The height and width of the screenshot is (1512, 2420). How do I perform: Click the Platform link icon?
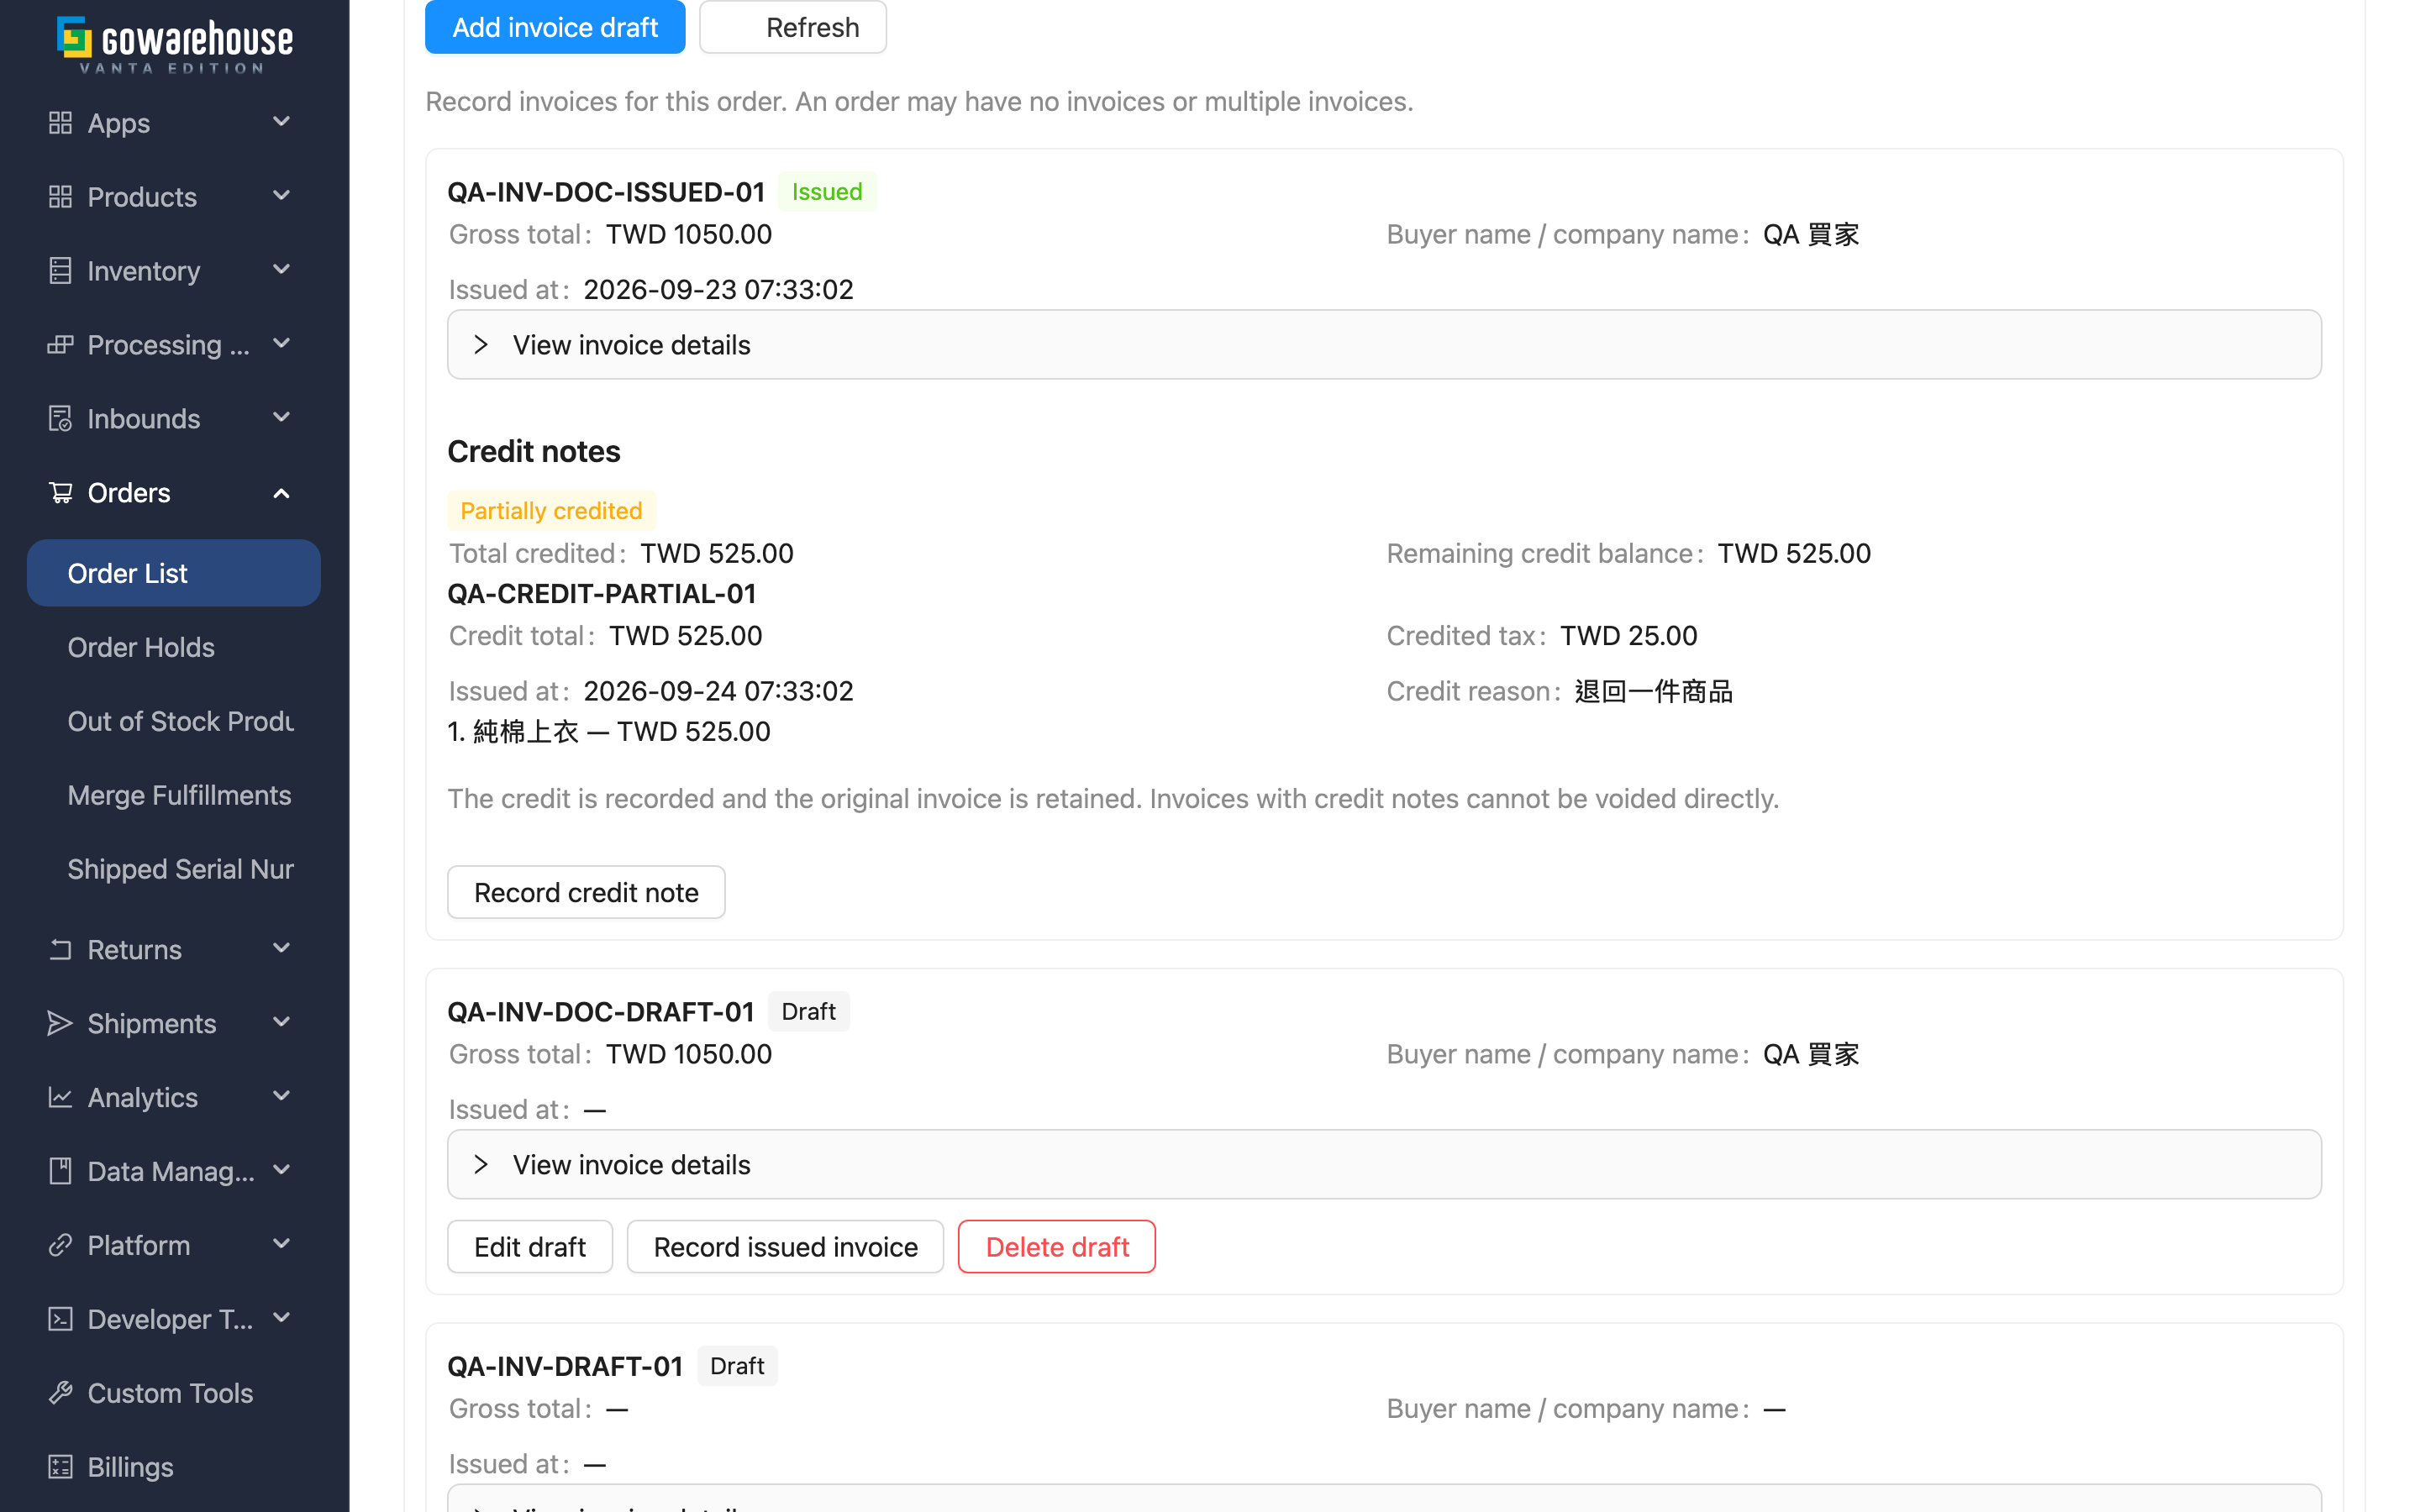click(x=60, y=1245)
